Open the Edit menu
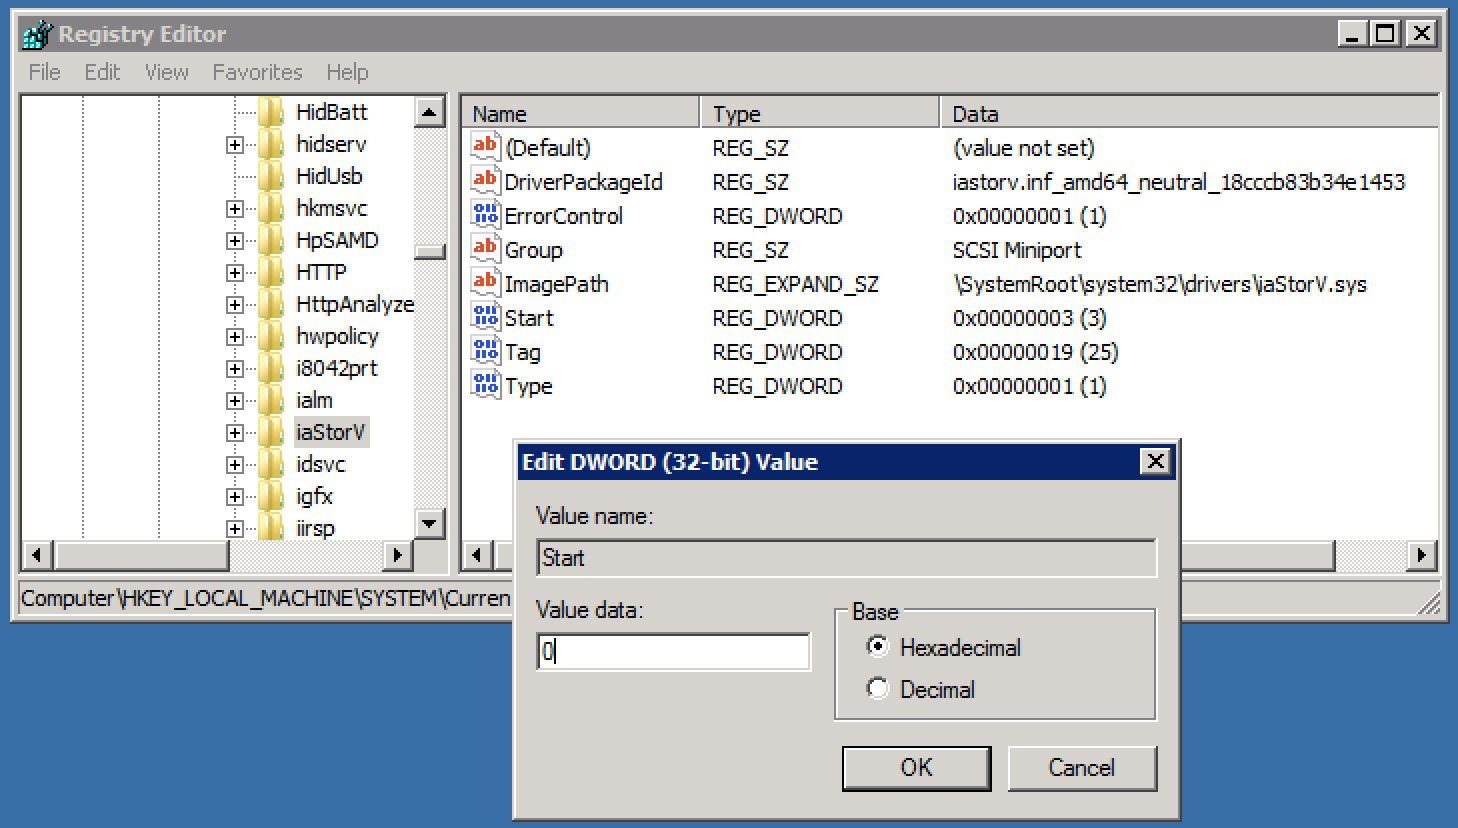 pyautogui.click(x=102, y=72)
